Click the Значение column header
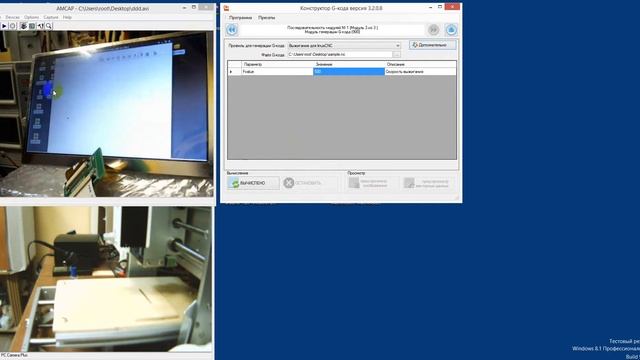 point(349,64)
